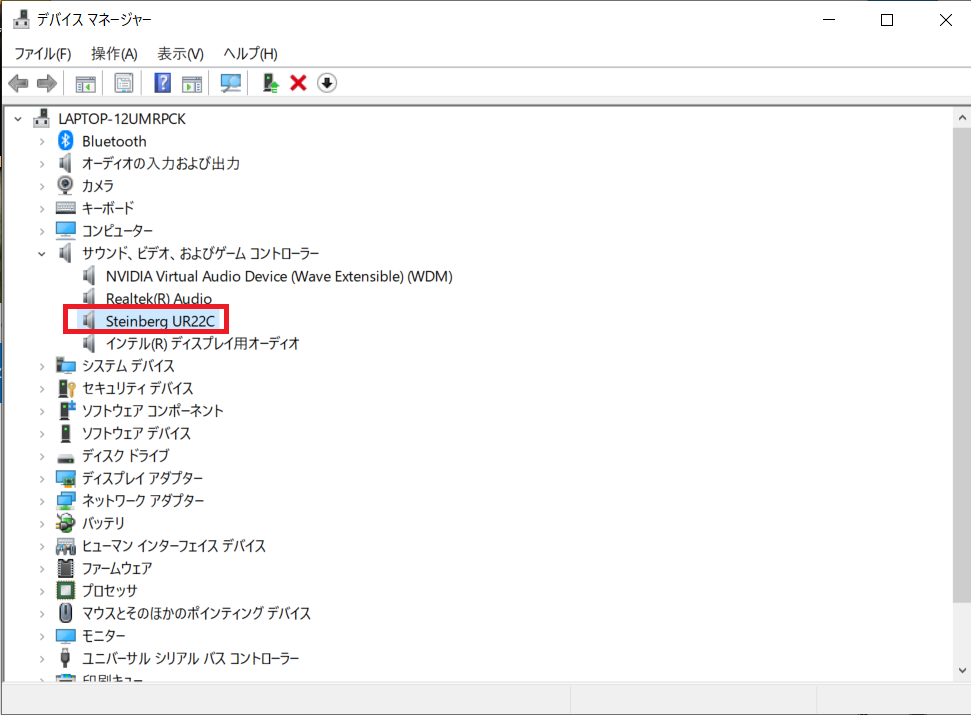
Task: Click the firmware chip category icon
Action: coord(66,568)
